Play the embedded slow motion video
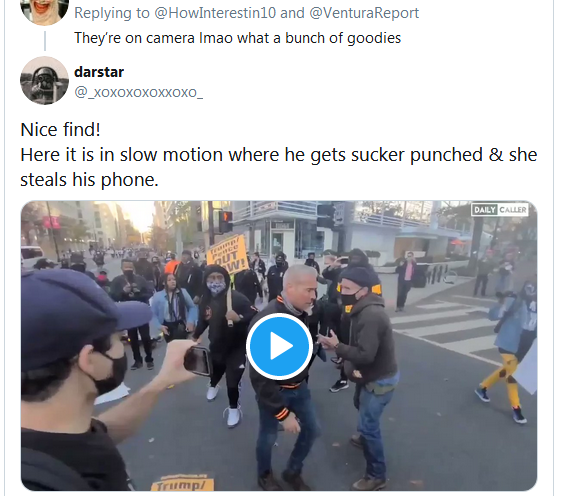 (280, 346)
